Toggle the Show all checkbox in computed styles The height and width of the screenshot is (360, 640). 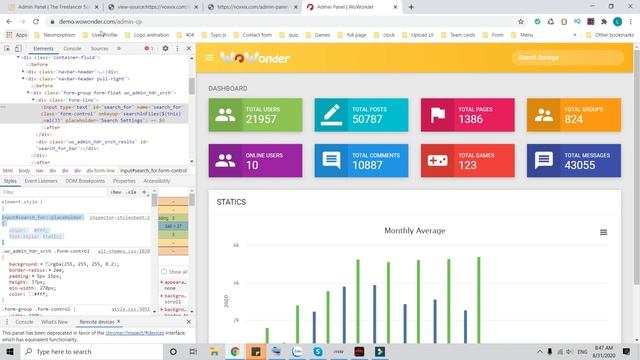(164, 271)
